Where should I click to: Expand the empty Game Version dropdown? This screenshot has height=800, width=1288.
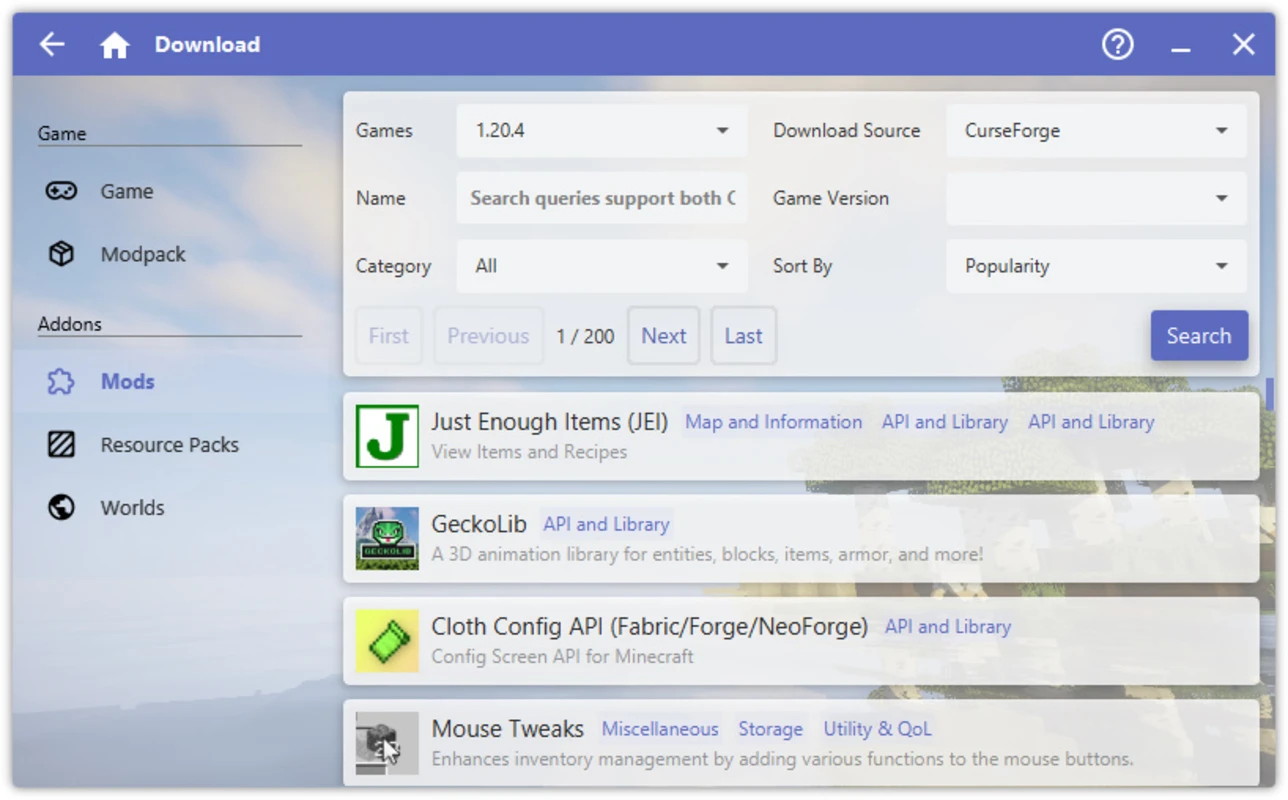click(1096, 198)
